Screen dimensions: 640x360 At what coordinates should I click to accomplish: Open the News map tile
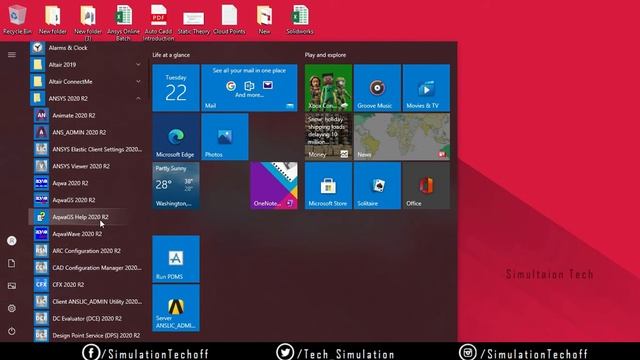[x=402, y=137]
